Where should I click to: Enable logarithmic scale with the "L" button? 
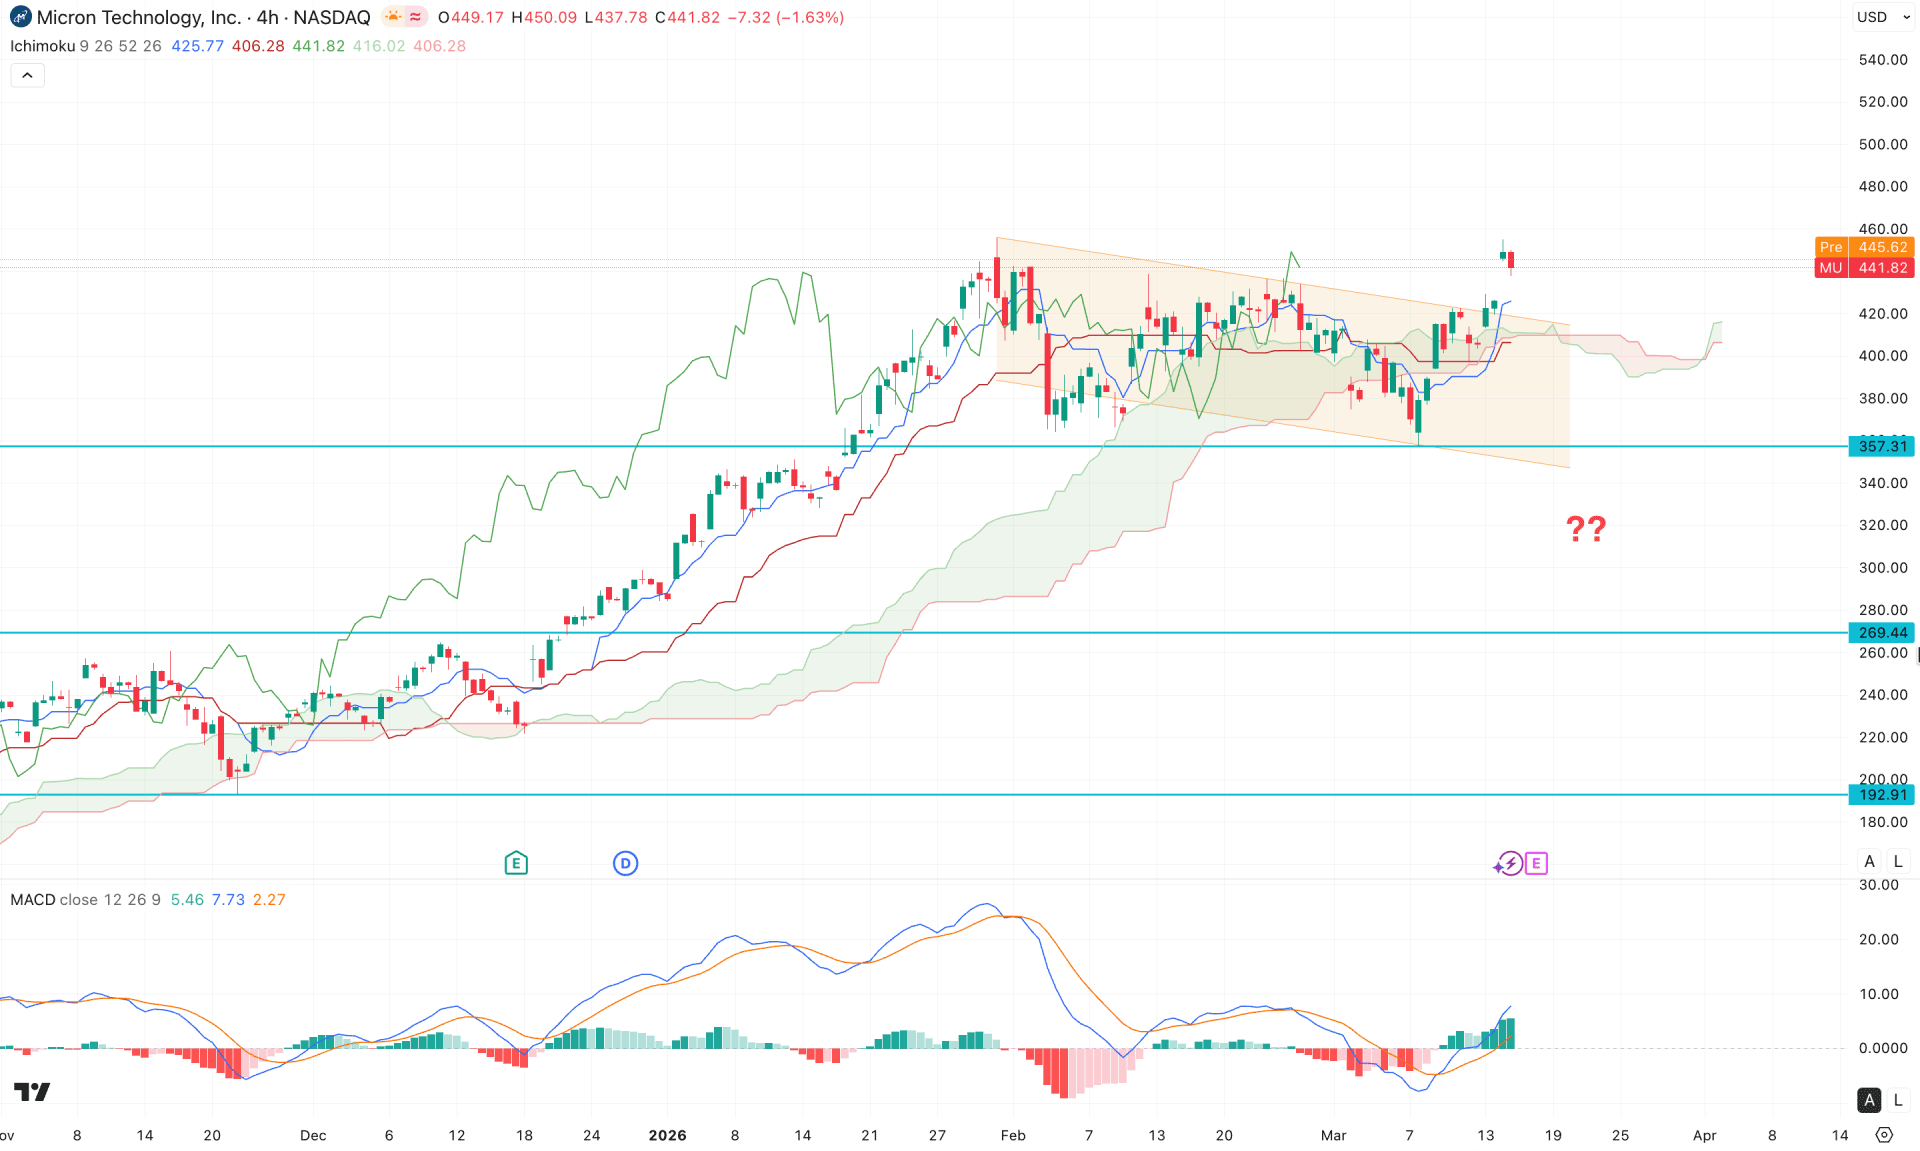click(1897, 861)
